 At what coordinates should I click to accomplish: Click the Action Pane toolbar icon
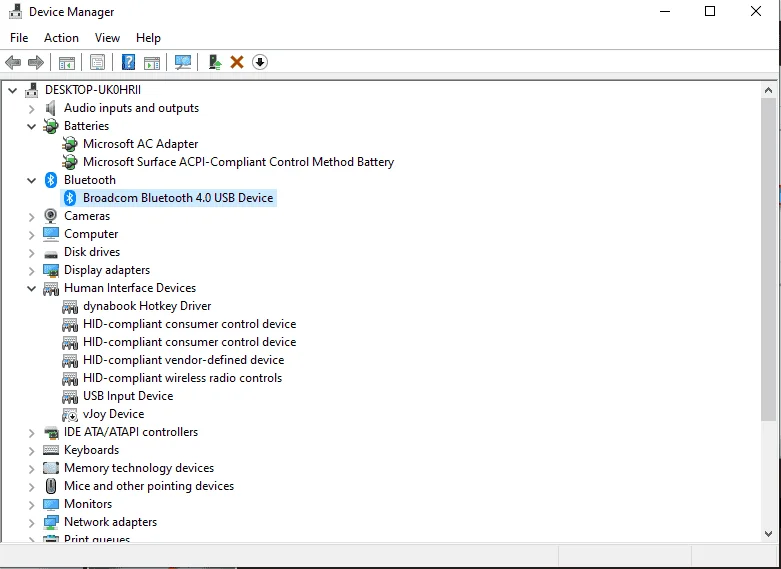pos(152,62)
